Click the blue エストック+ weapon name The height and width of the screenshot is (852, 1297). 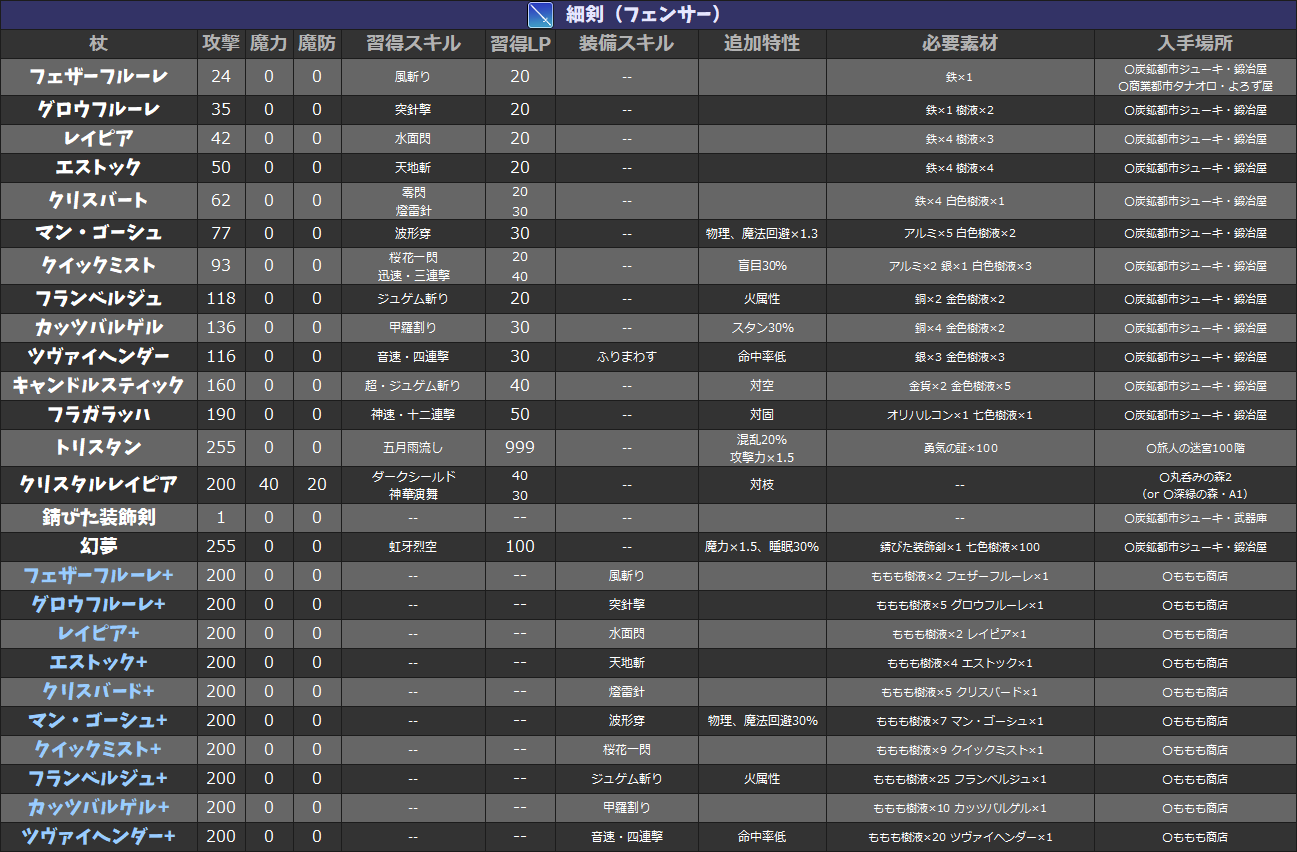(x=98, y=663)
